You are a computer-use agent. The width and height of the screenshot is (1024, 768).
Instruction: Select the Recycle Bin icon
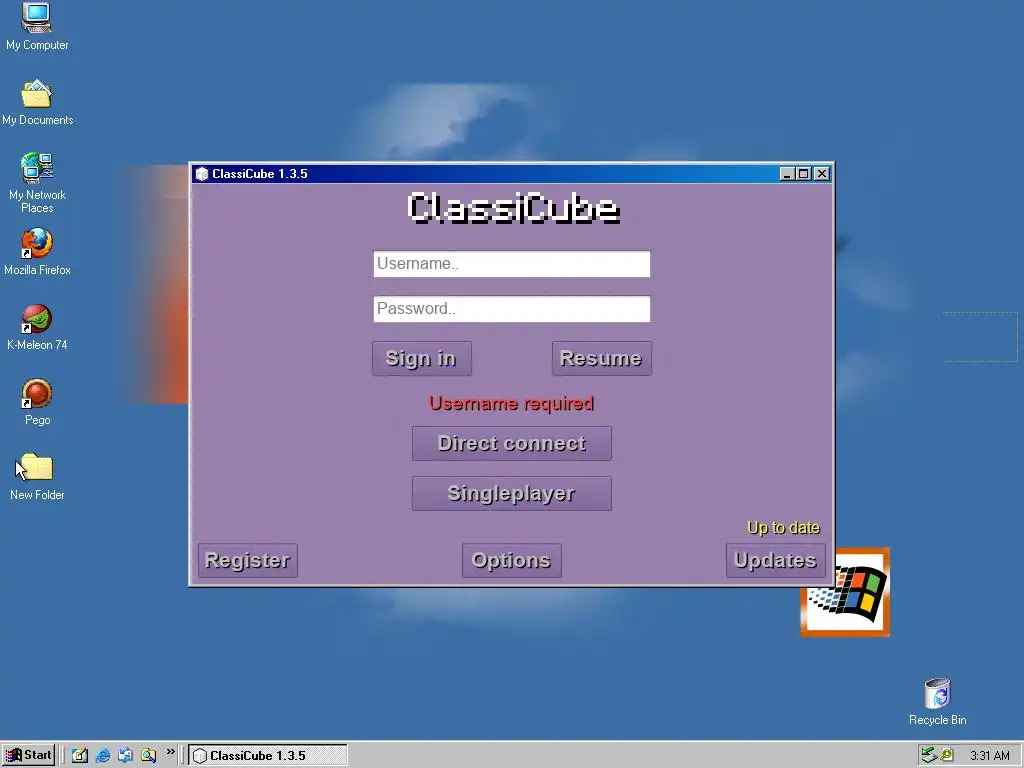[937, 702]
